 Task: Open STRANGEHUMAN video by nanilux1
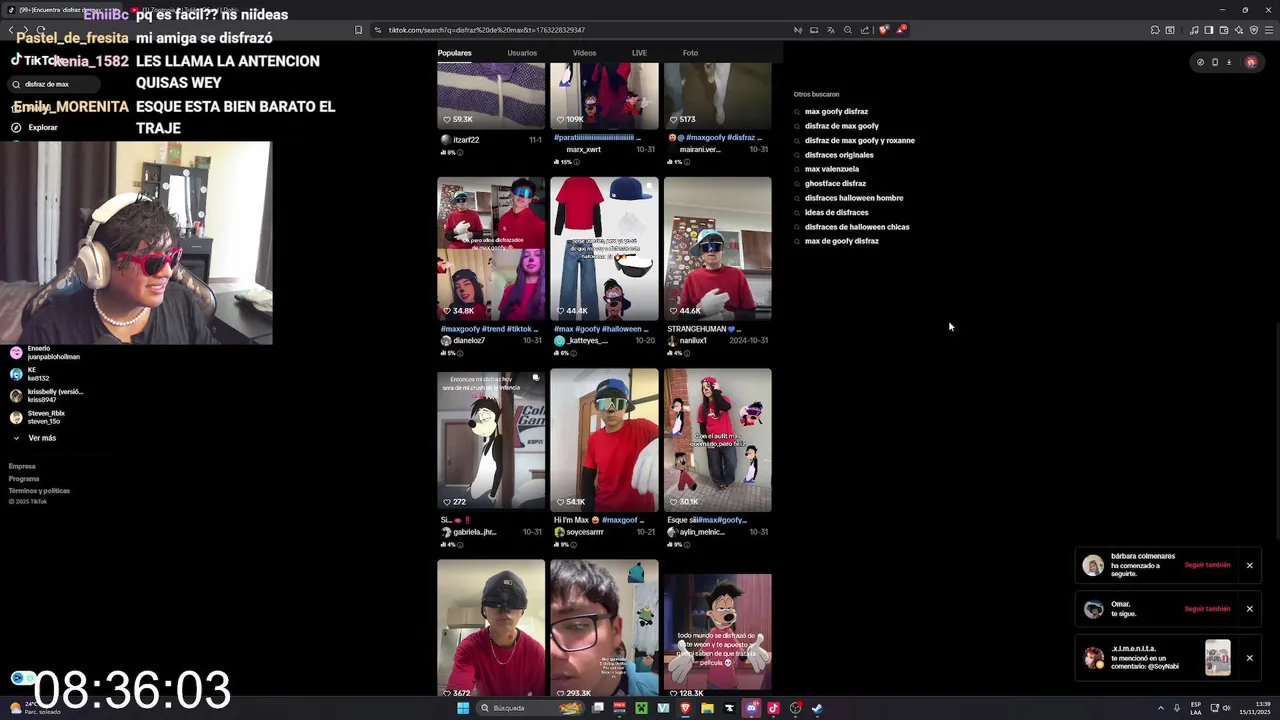(717, 248)
